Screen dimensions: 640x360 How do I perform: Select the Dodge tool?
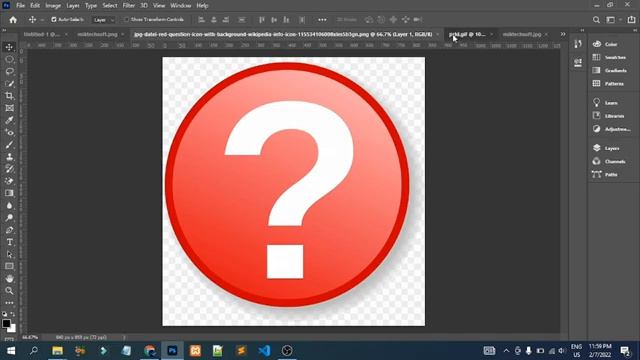pos(9,218)
